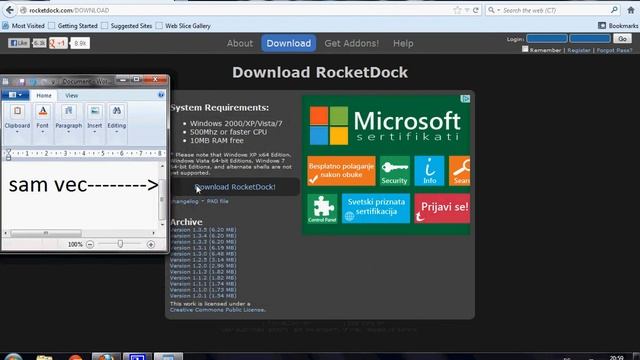Screen dimensions: 640x360
Task: Open the address bar history dropdown arrow
Action: point(467,10)
